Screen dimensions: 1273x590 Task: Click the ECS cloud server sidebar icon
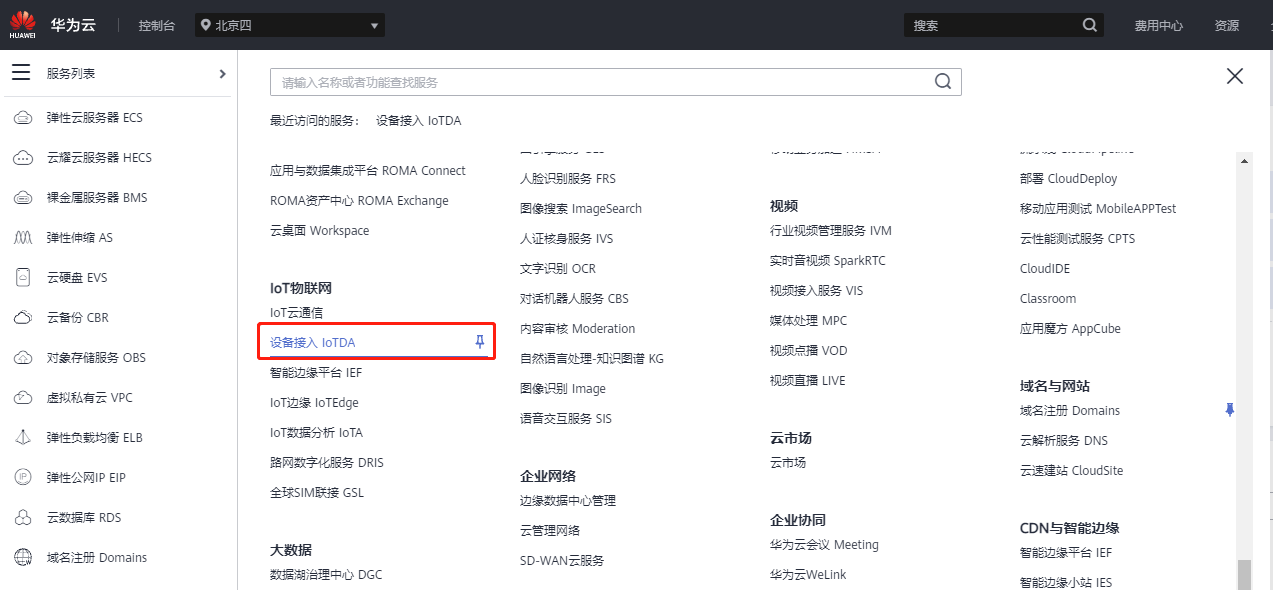[x=22, y=118]
